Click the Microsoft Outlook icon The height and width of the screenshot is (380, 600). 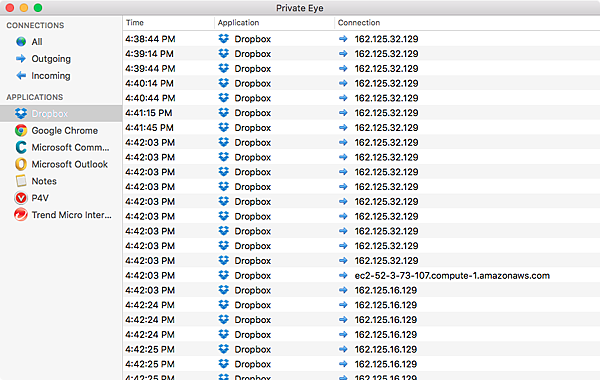21,164
